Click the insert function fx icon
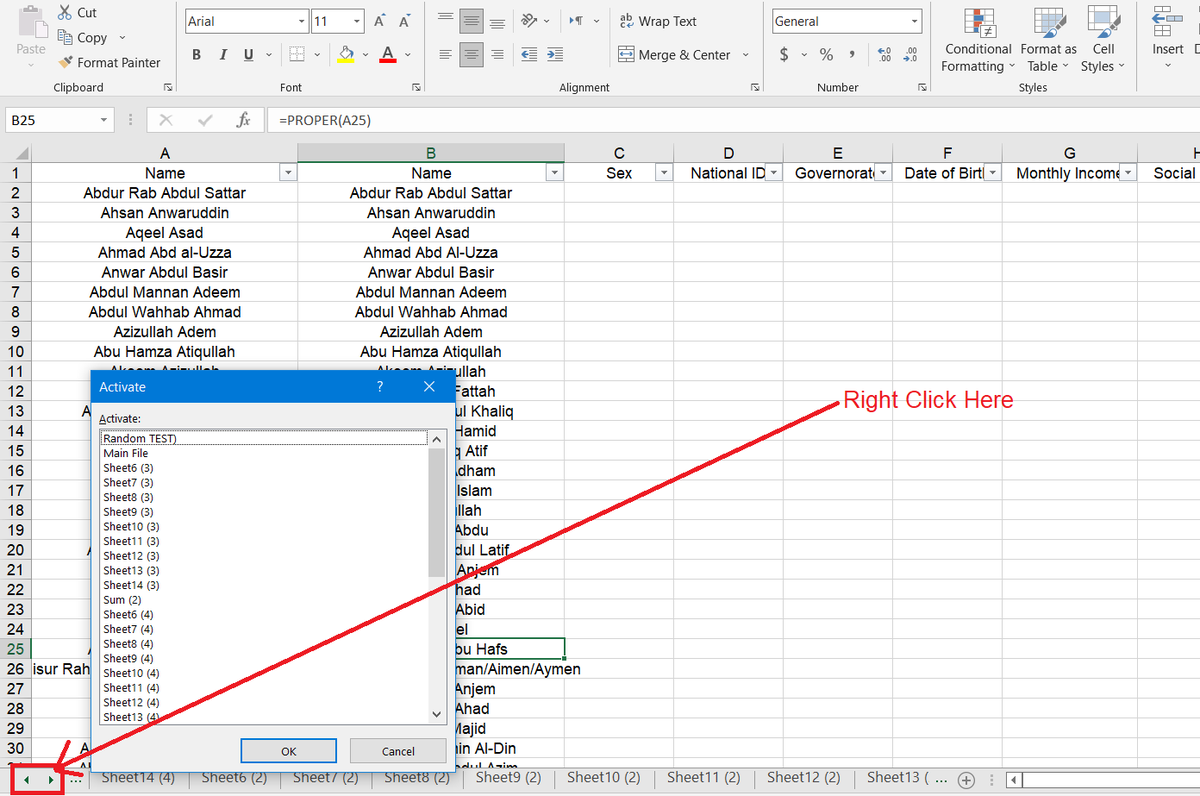Viewport: 1200px width, 796px height. (243, 120)
